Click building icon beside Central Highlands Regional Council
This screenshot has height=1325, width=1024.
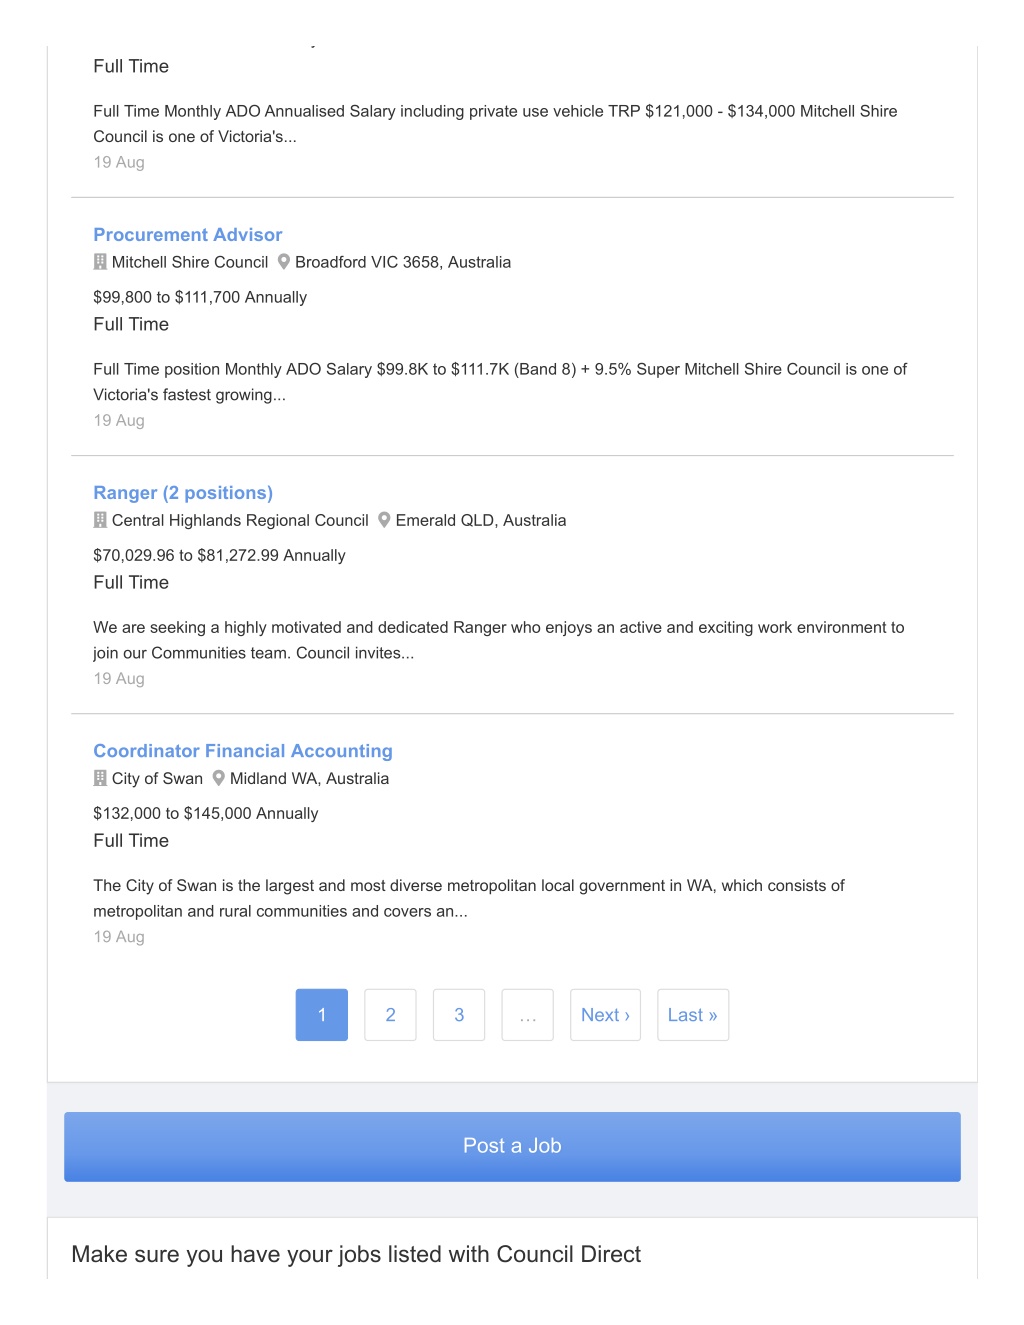click(x=100, y=520)
